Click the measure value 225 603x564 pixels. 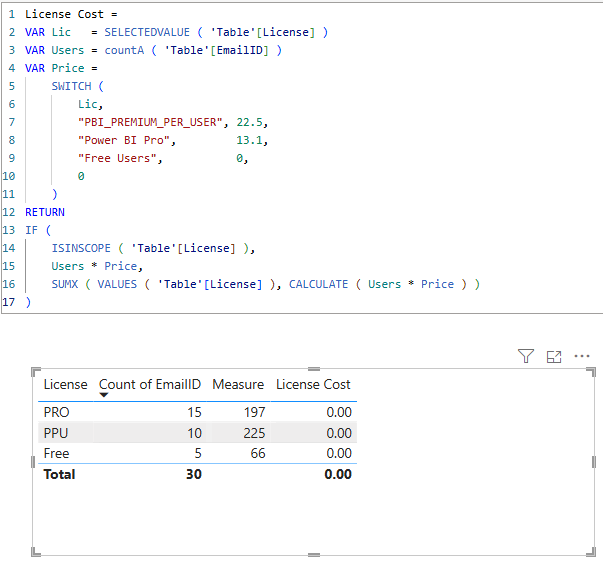[x=254, y=433]
